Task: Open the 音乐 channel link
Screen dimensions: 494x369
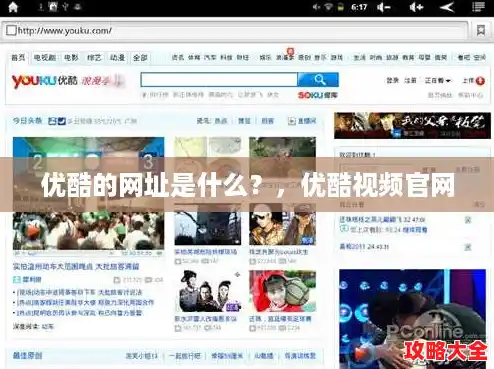Action: click(x=321, y=58)
